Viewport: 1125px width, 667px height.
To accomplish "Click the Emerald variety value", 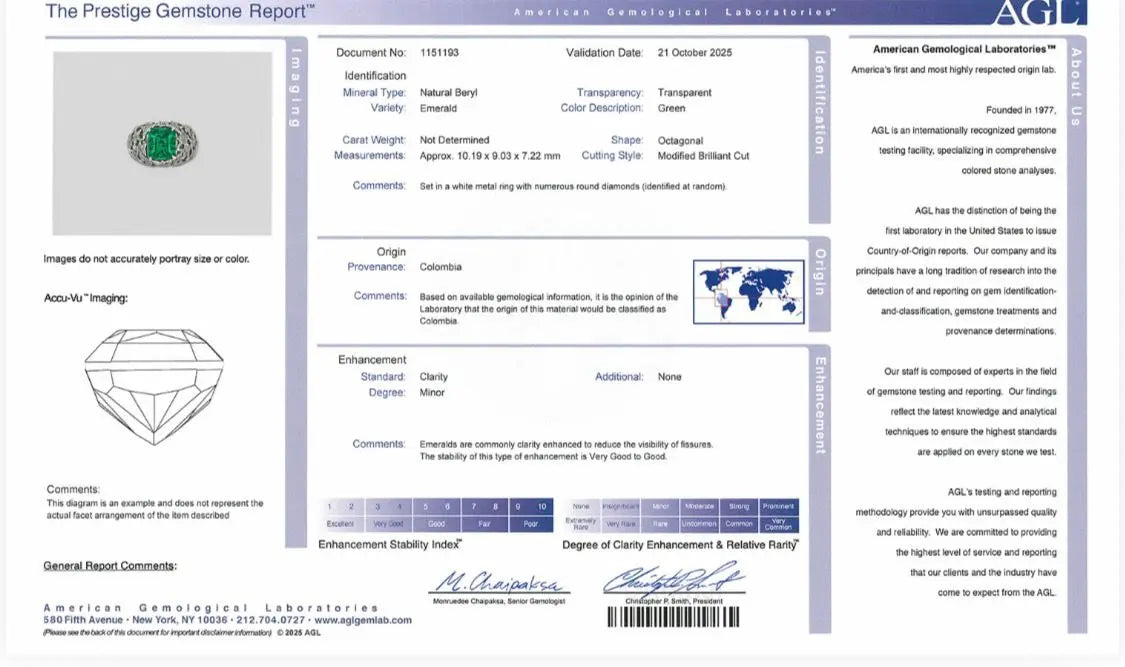I will pyautogui.click(x=438, y=108).
